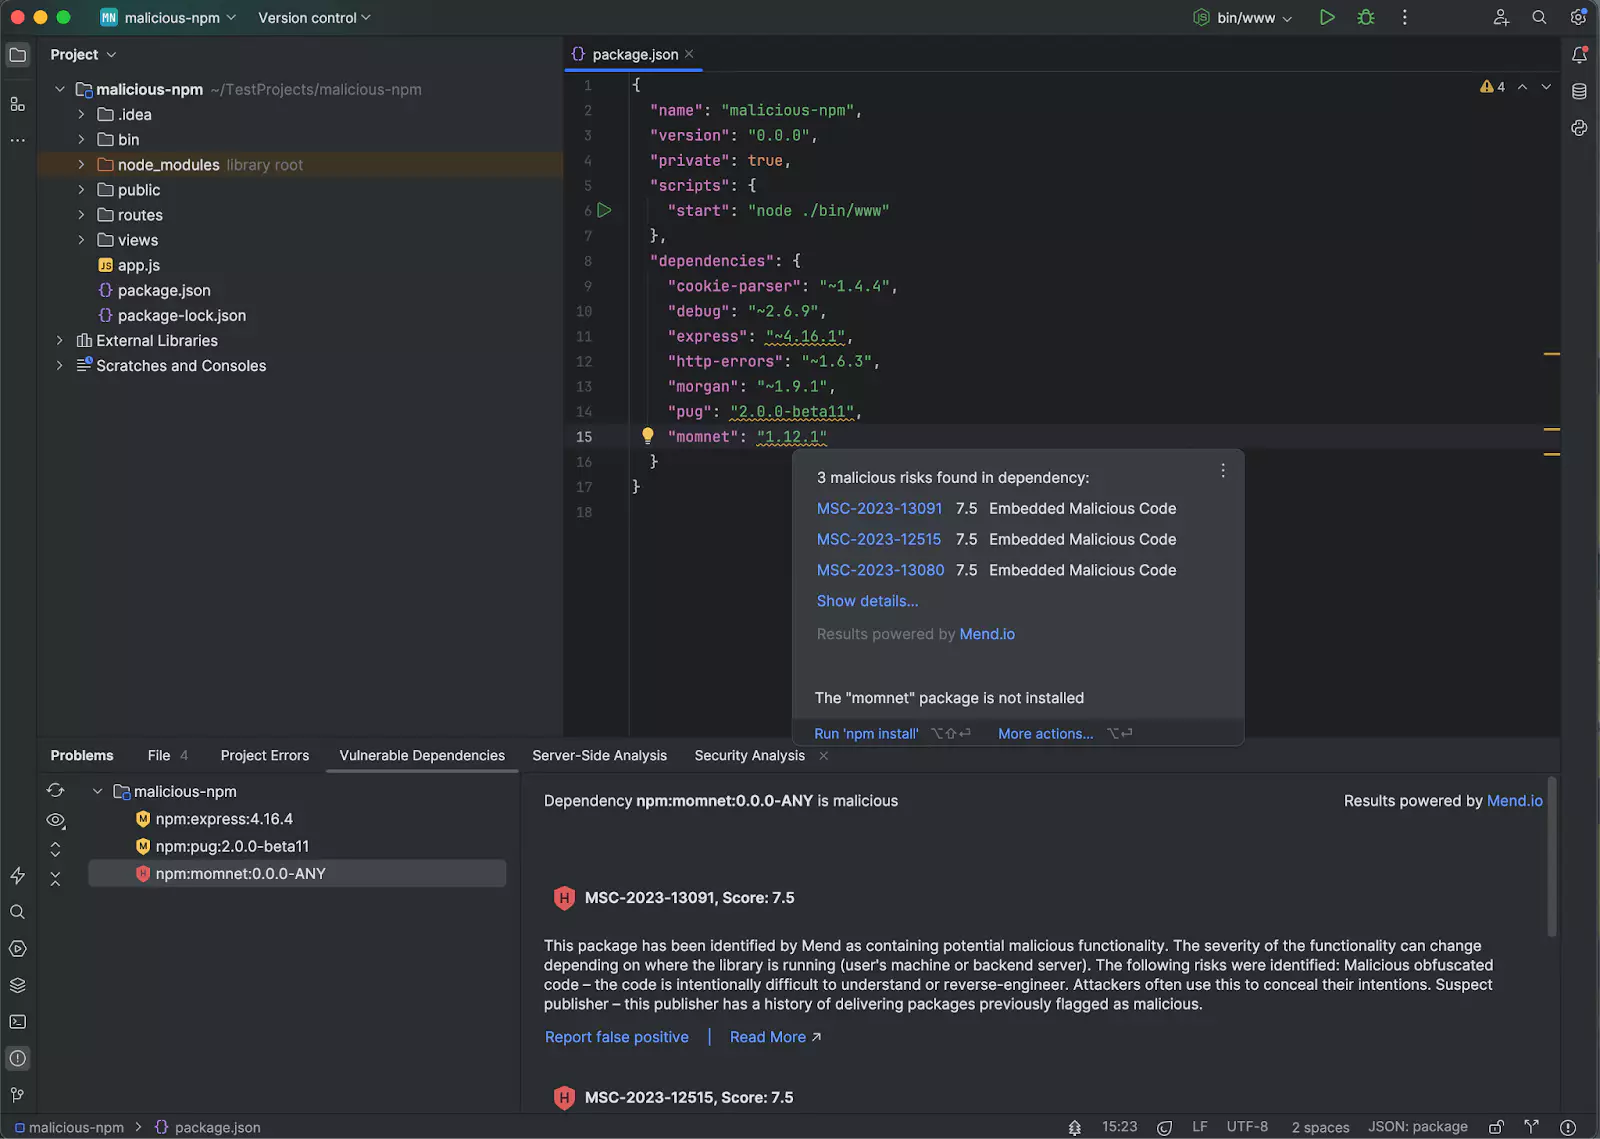Click the Run button in top toolbar
1600x1139 pixels.
click(x=1327, y=17)
